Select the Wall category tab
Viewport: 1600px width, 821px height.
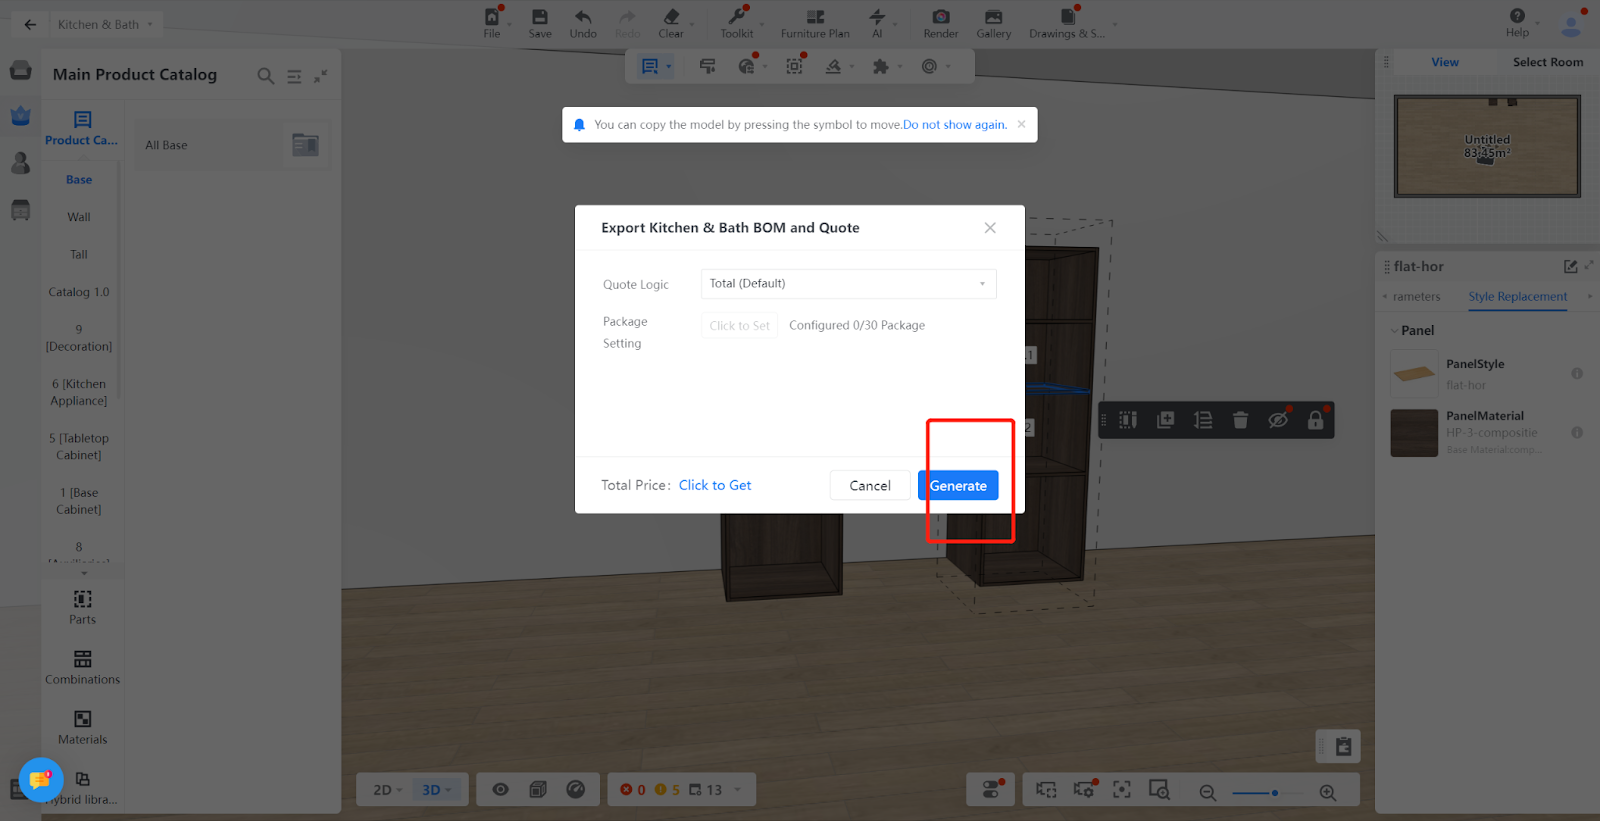[x=79, y=217]
